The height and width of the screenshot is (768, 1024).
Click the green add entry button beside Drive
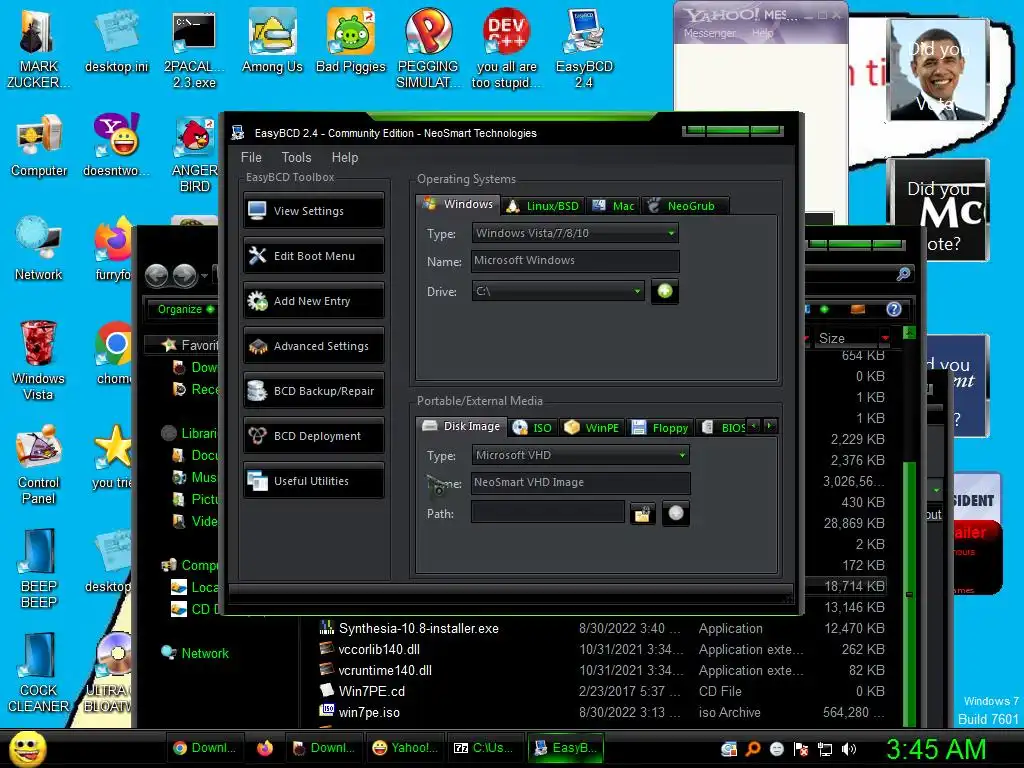665,291
